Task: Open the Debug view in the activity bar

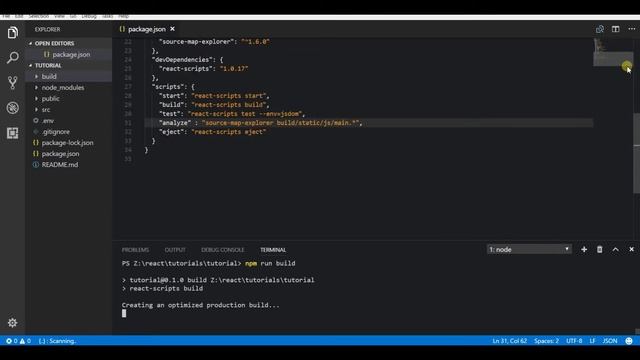Action: (13, 108)
